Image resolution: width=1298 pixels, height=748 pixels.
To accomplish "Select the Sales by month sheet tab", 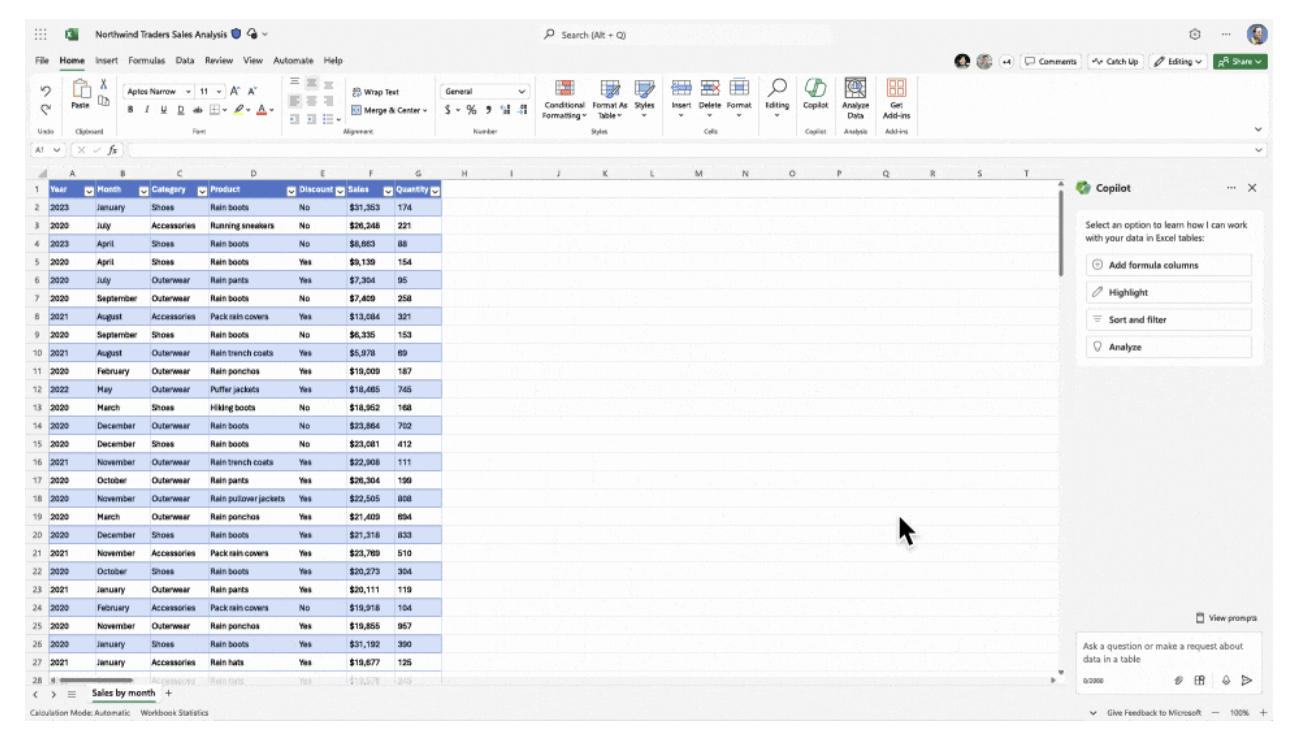I will [123, 693].
